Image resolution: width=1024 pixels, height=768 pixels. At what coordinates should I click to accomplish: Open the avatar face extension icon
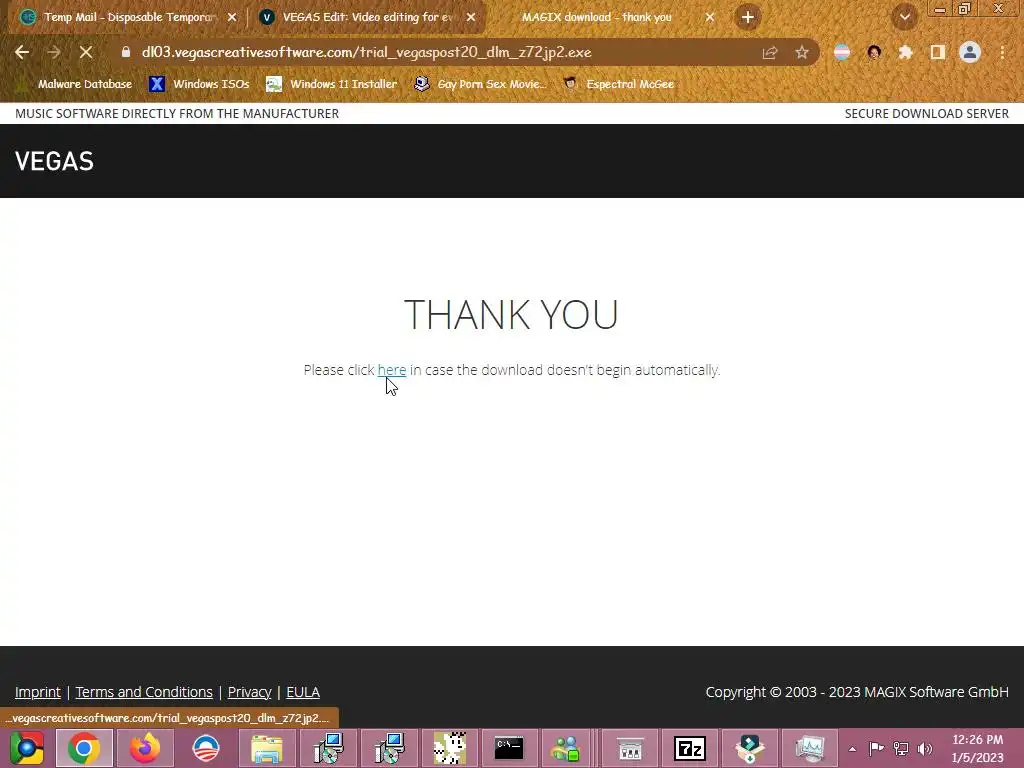click(874, 53)
